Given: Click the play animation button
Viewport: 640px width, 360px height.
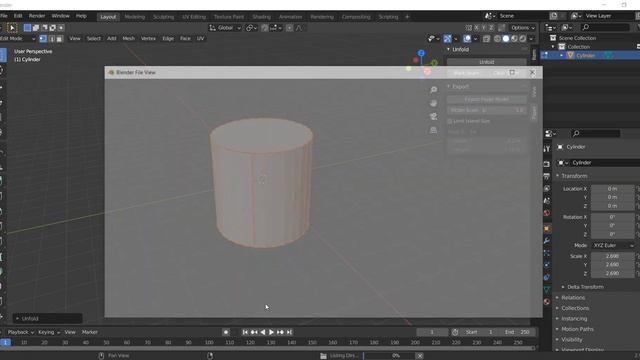Looking at the screenshot, I should coord(271,332).
